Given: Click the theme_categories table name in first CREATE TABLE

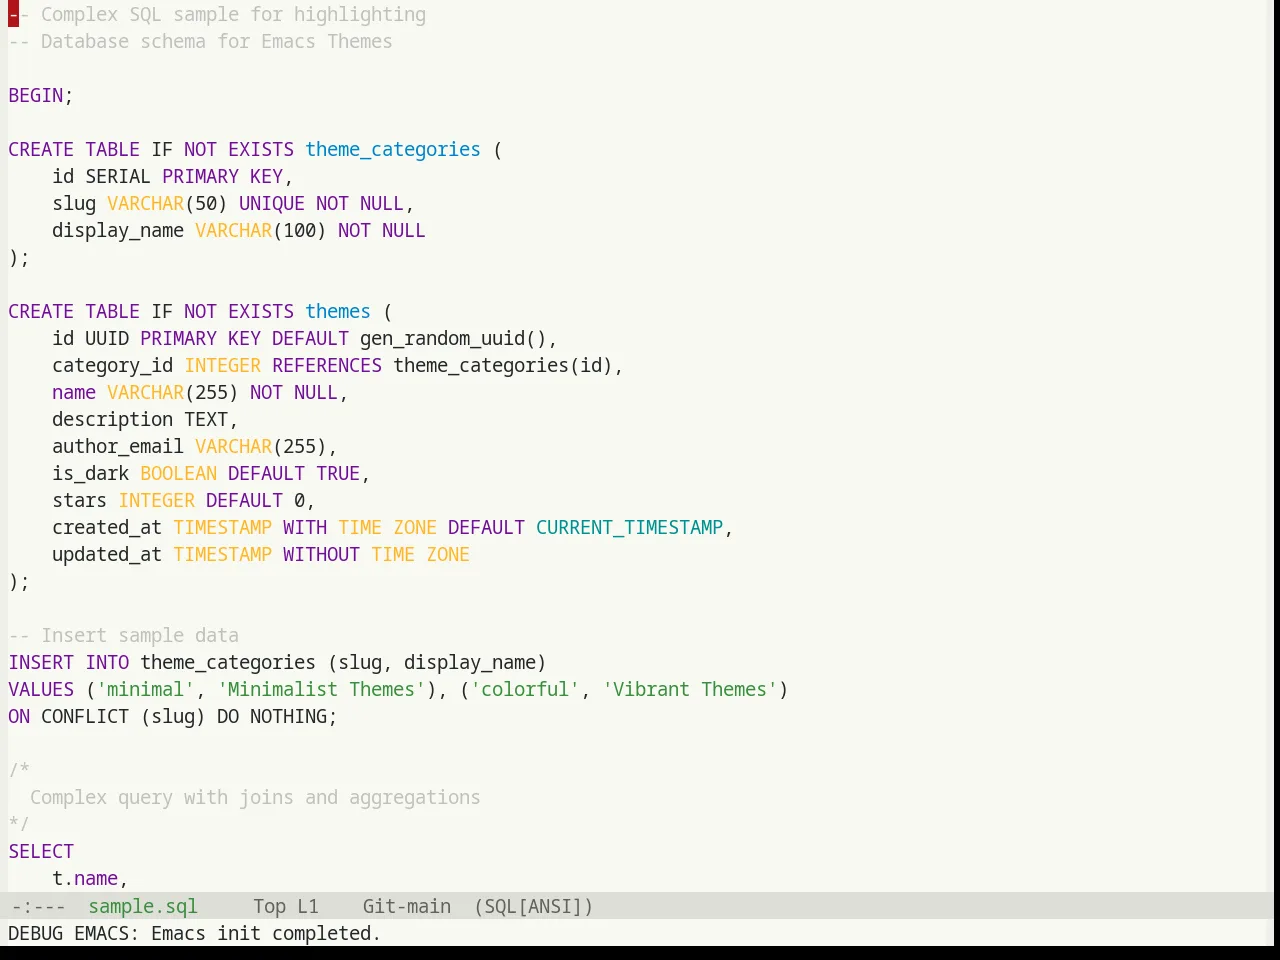Looking at the screenshot, I should click(x=393, y=149).
